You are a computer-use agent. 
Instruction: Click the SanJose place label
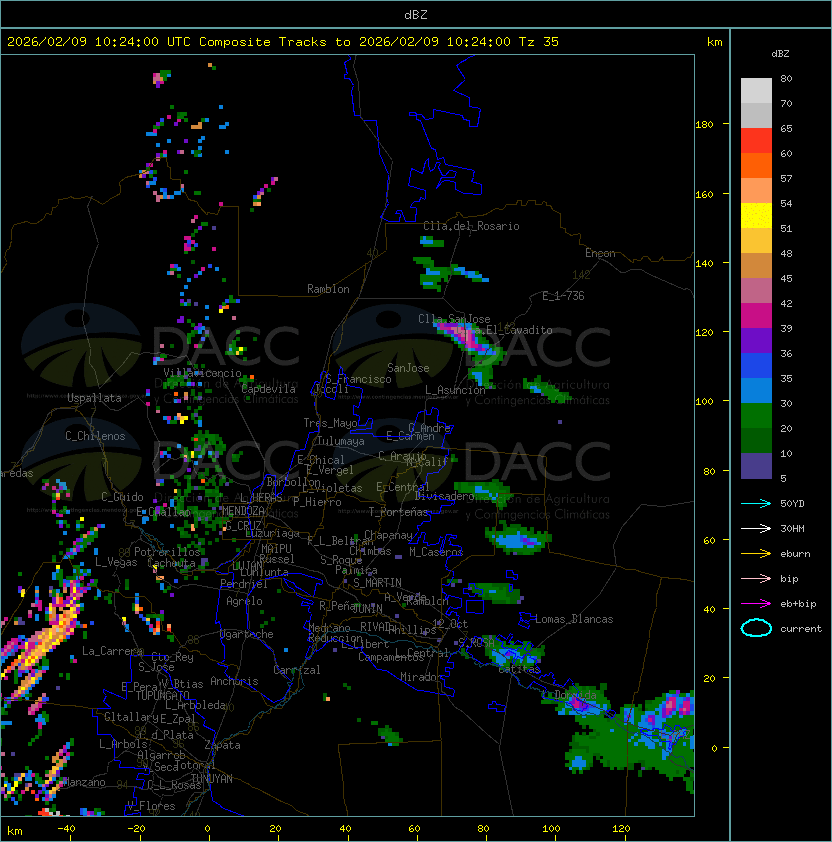pyautogui.click(x=408, y=368)
